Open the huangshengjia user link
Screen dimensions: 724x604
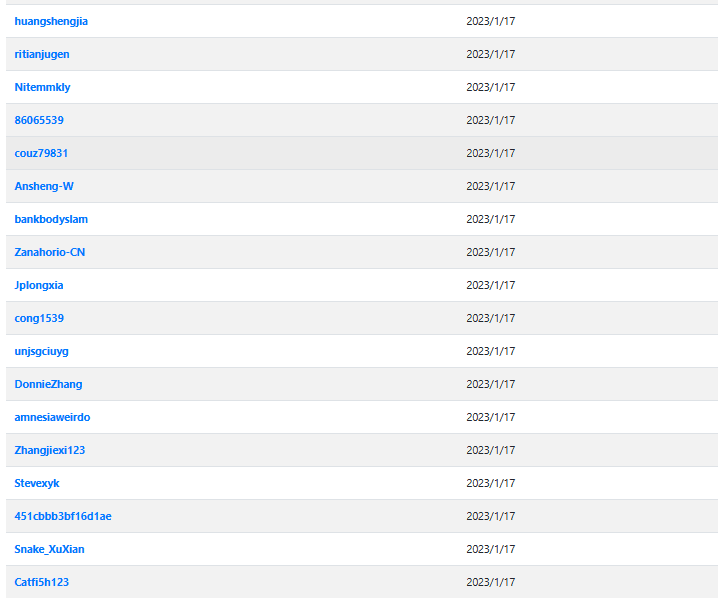click(x=51, y=22)
